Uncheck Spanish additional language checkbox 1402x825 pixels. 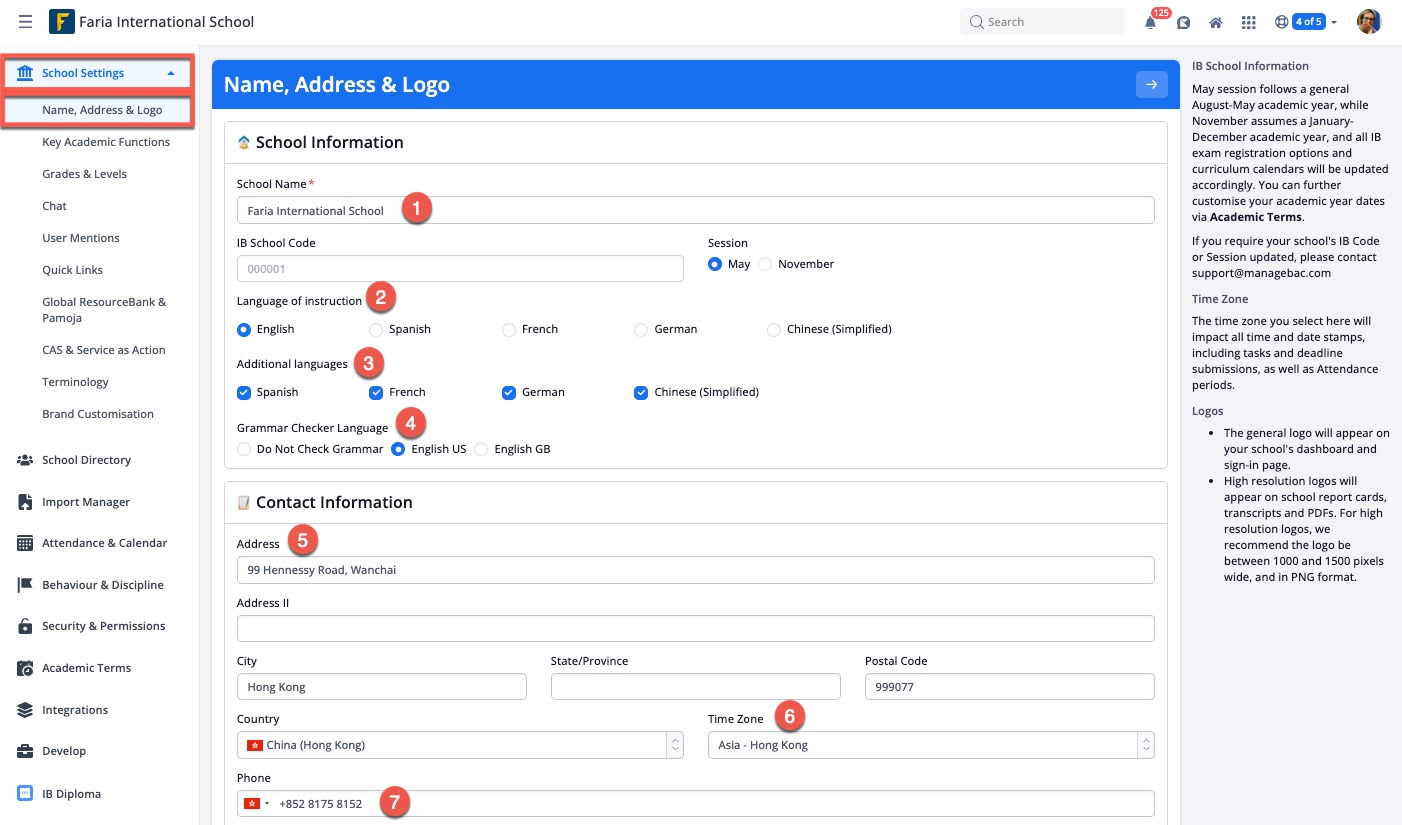point(244,392)
